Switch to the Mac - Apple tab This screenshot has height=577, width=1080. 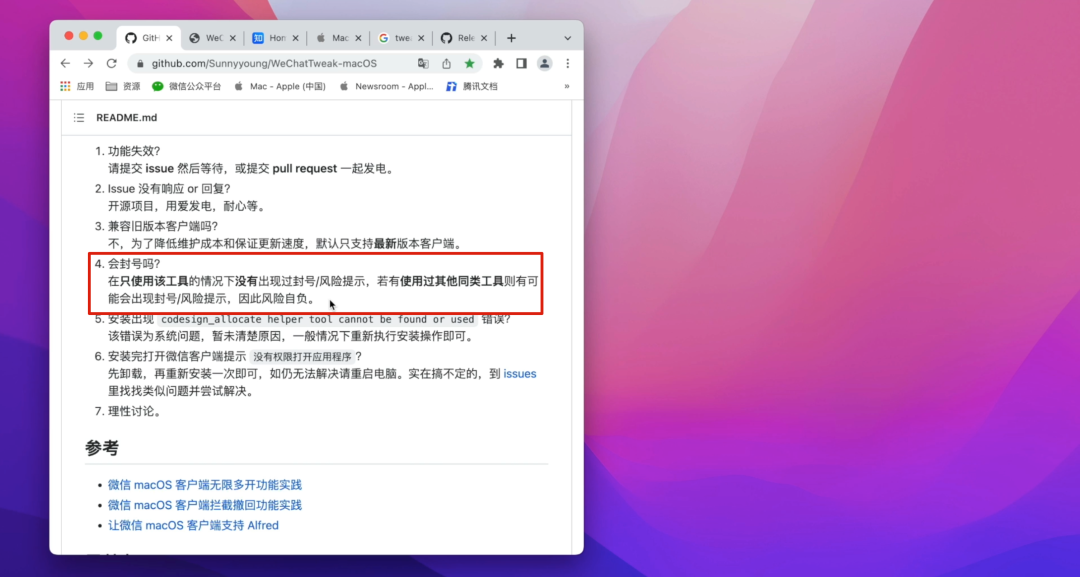337,36
